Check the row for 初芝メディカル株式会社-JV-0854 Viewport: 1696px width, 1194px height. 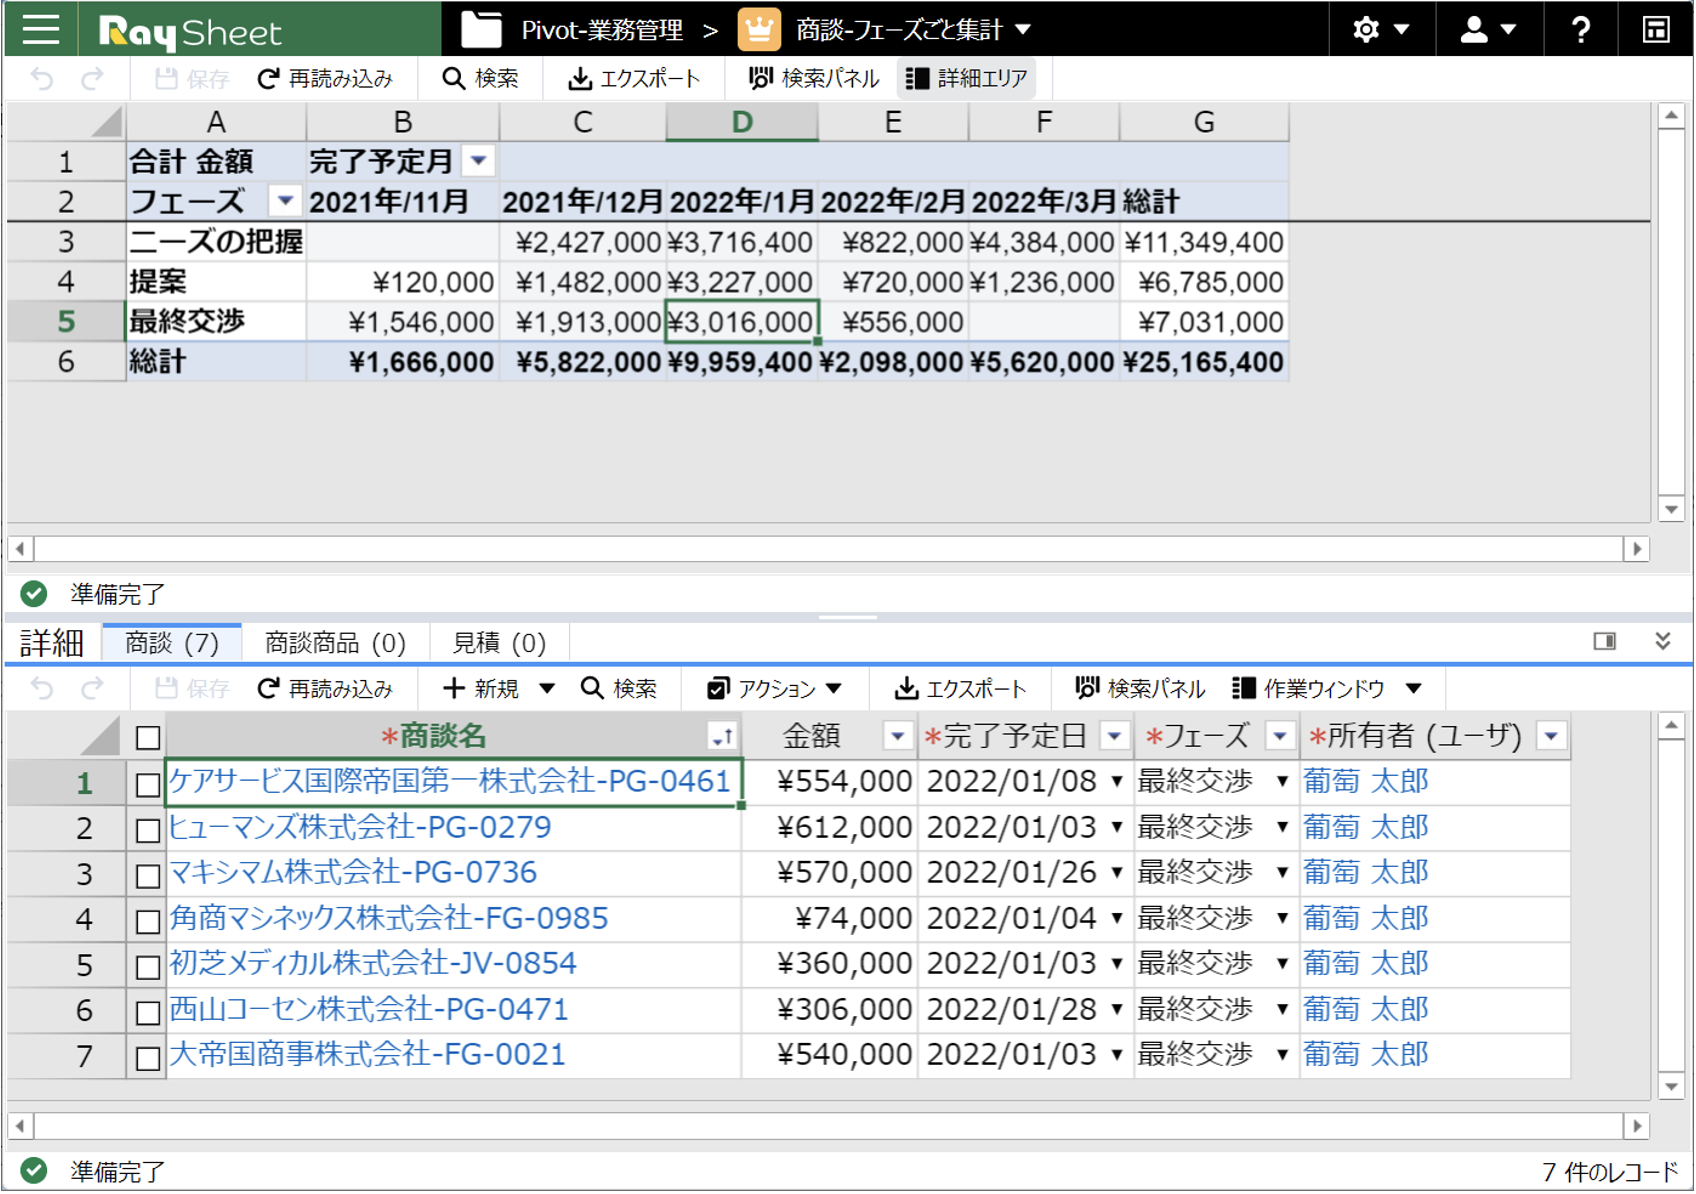(148, 967)
